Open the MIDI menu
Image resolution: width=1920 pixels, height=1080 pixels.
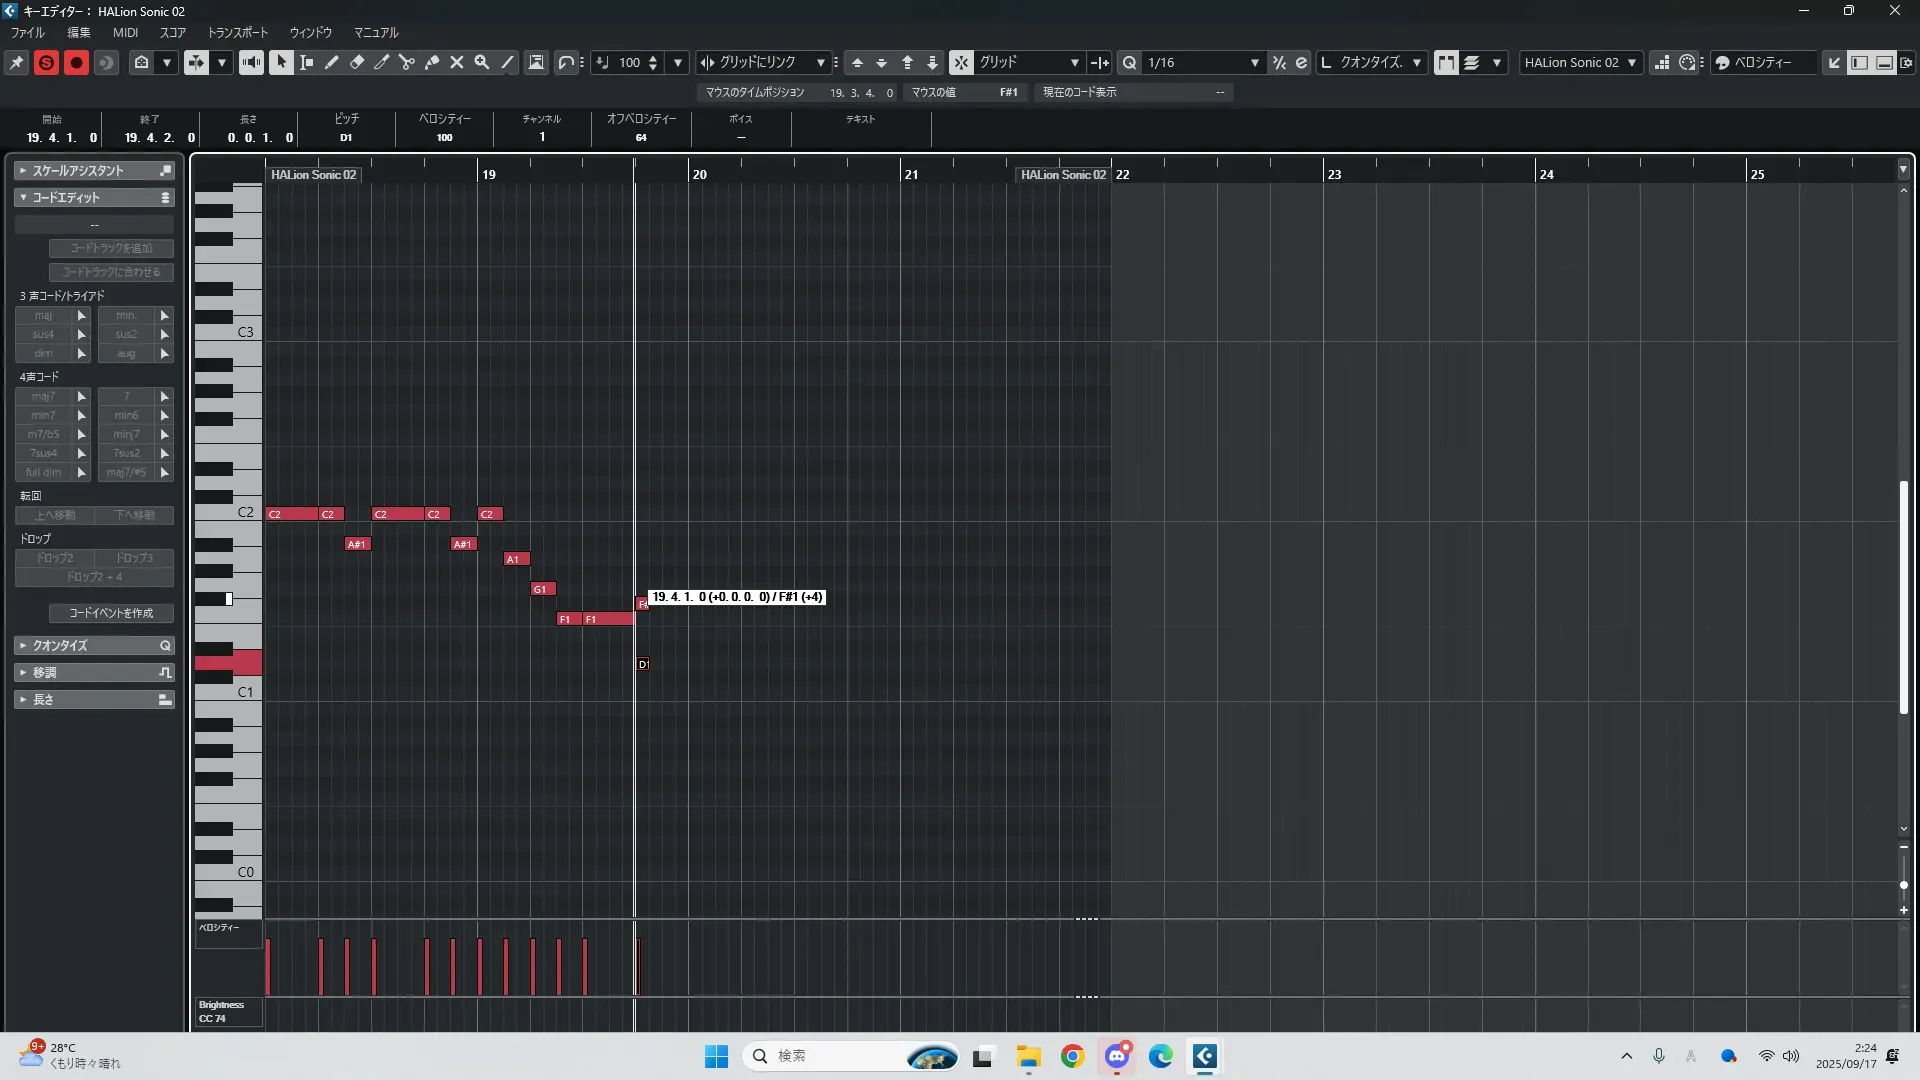click(125, 32)
